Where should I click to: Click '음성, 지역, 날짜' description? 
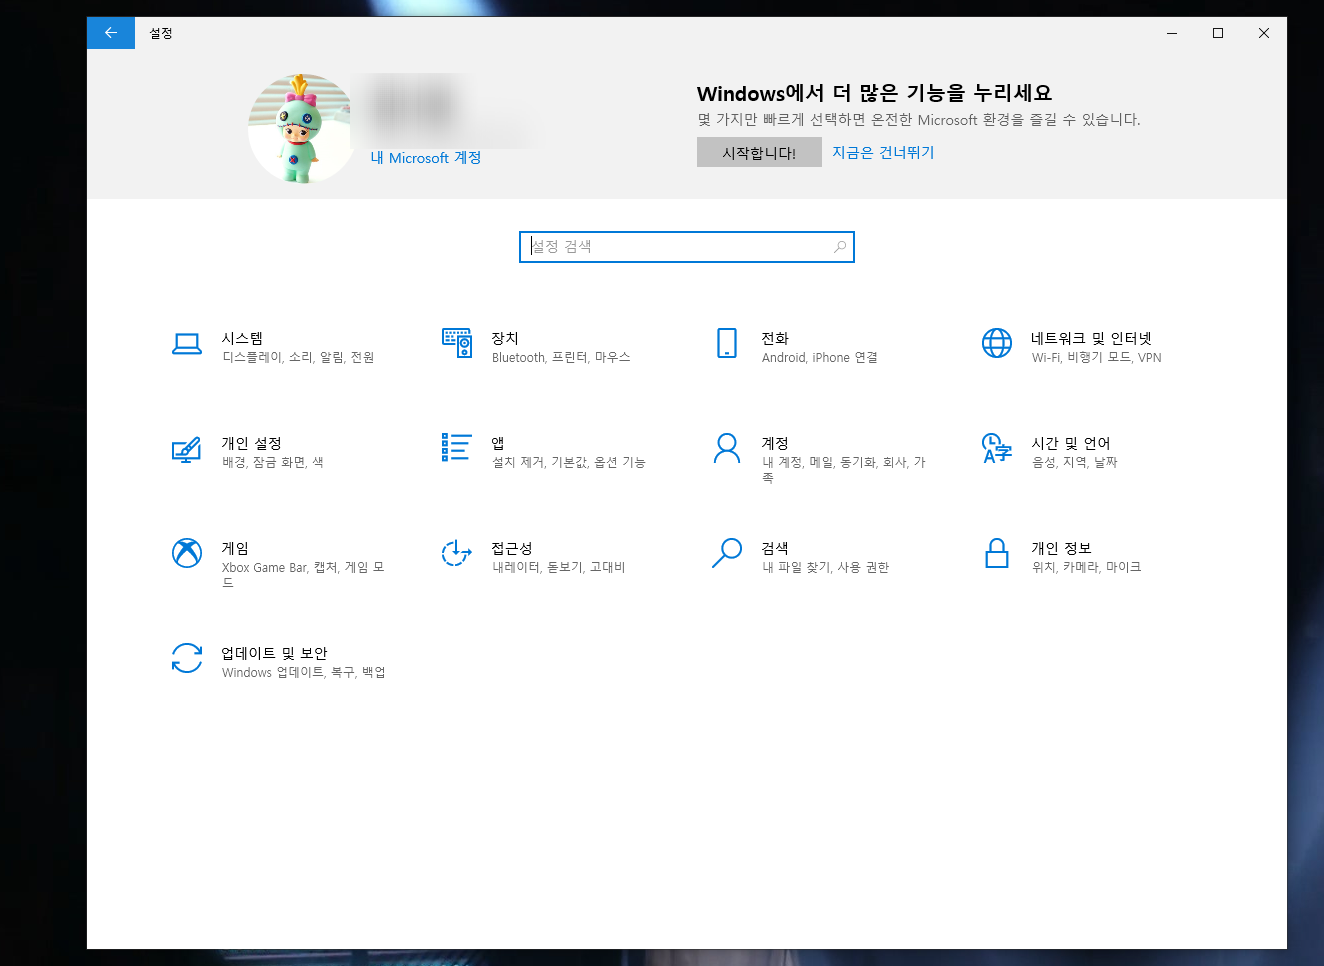coord(1075,463)
